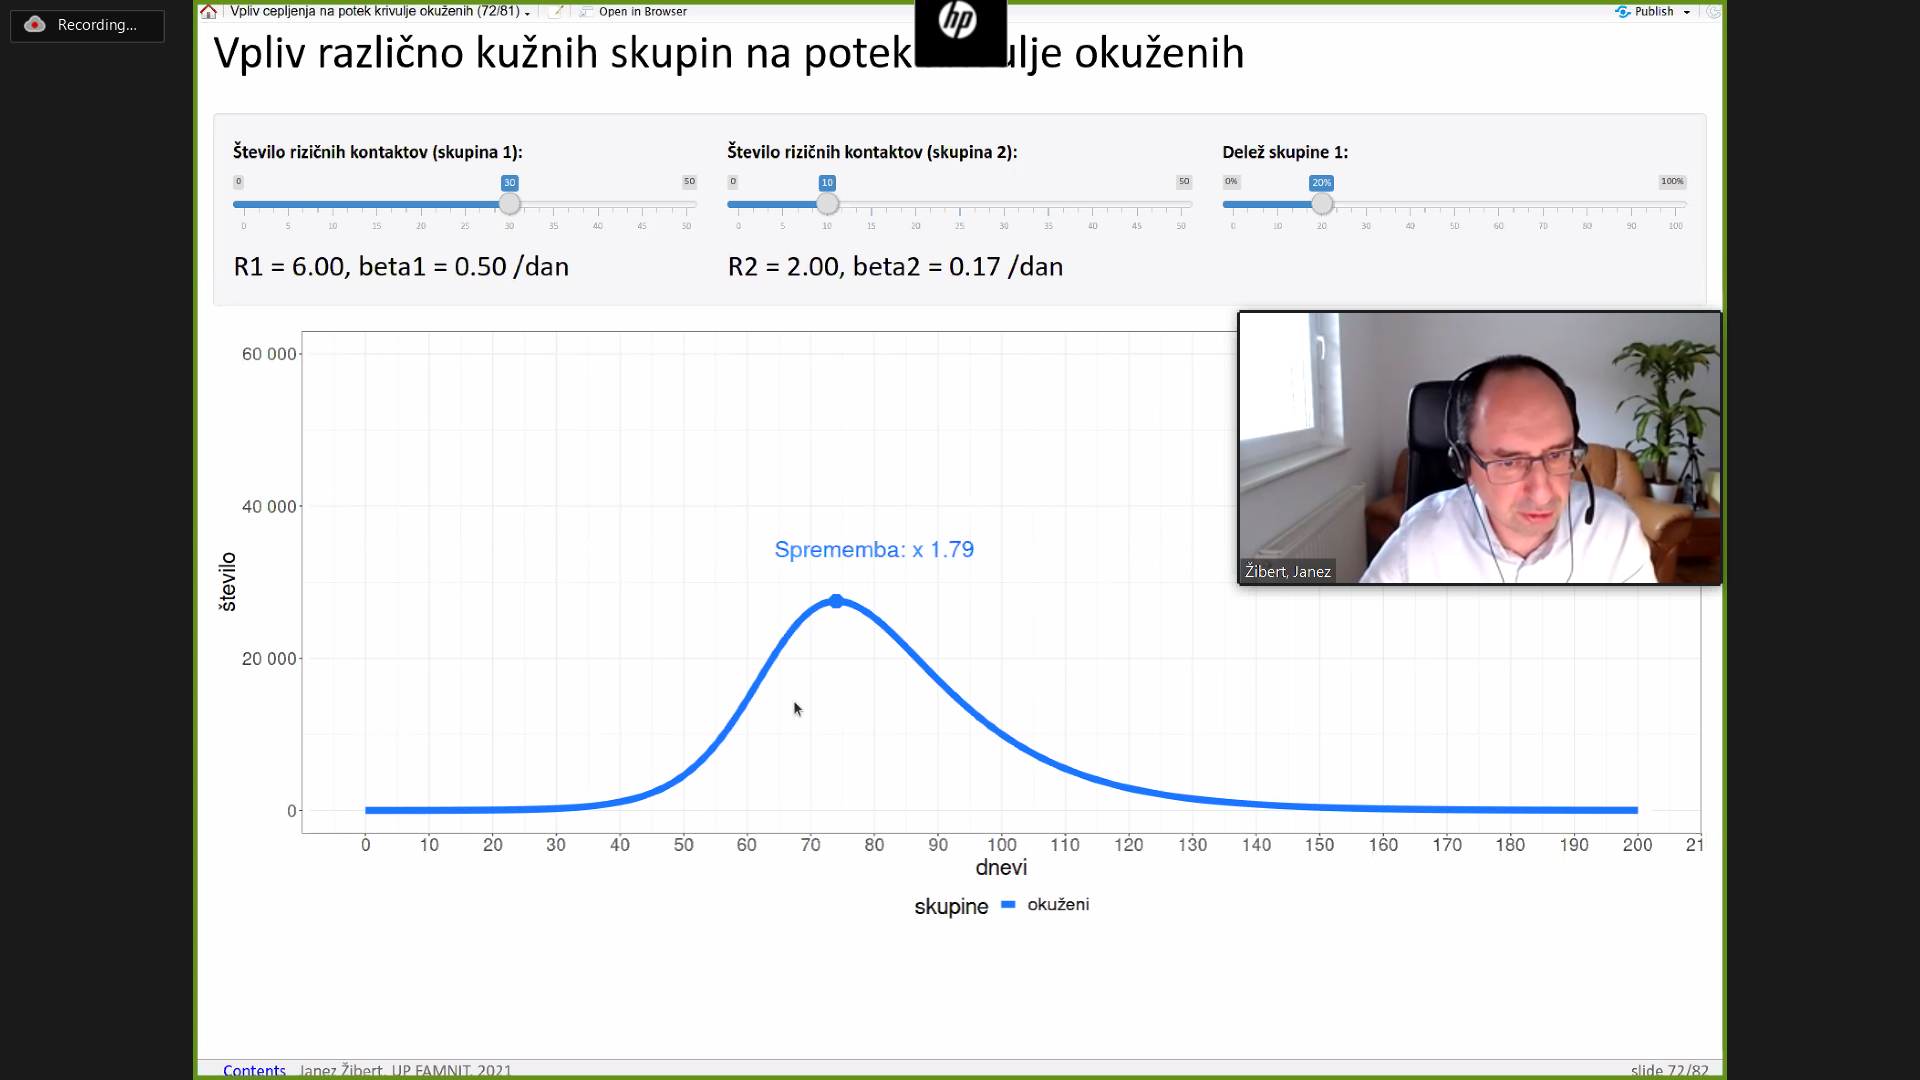Screen dimensions: 1920x1080
Task: Click the Open in Browser icon
Action: click(587, 12)
